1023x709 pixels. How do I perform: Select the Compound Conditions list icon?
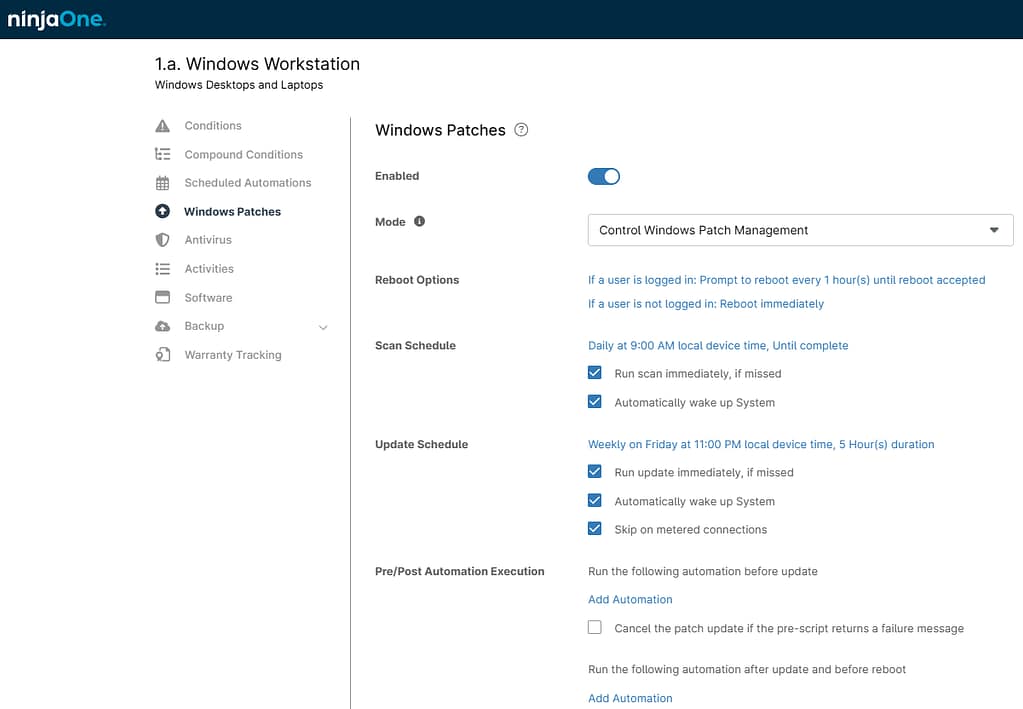coord(165,154)
